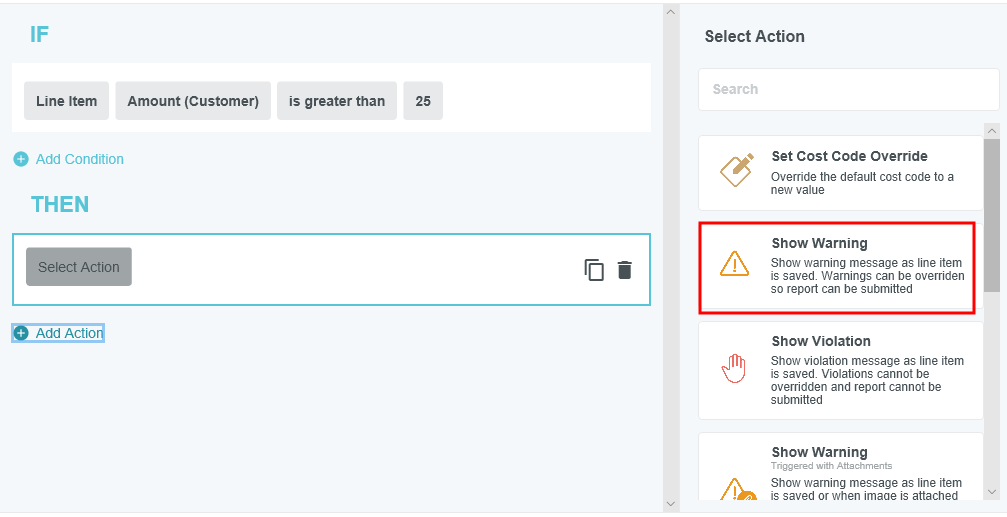
Task: Click the Show Violation hand icon
Action: (x=734, y=368)
